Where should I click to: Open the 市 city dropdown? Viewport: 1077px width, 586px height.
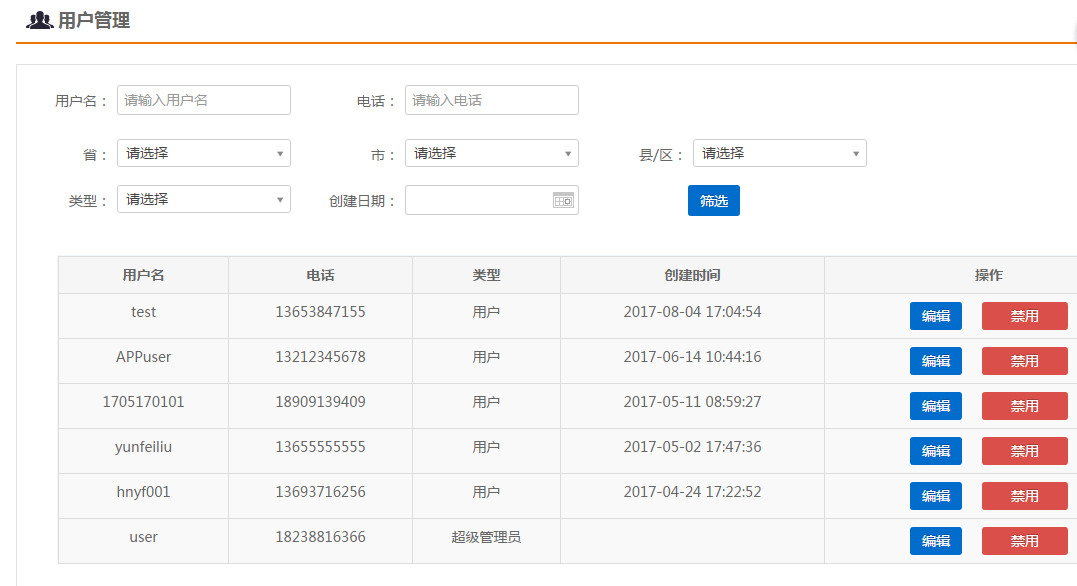click(491, 152)
